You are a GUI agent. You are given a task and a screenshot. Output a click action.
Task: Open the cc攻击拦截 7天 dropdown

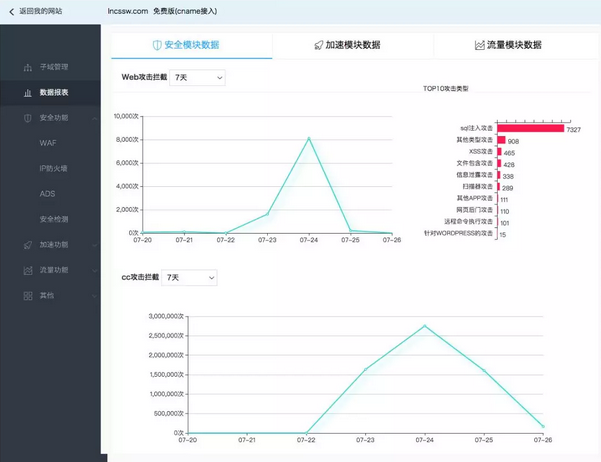pos(189,278)
